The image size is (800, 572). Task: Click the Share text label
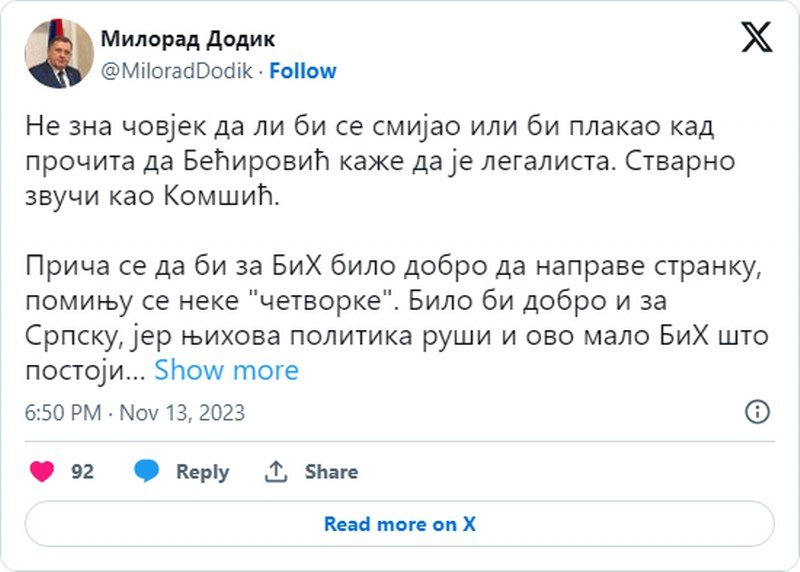(x=331, y=471)
